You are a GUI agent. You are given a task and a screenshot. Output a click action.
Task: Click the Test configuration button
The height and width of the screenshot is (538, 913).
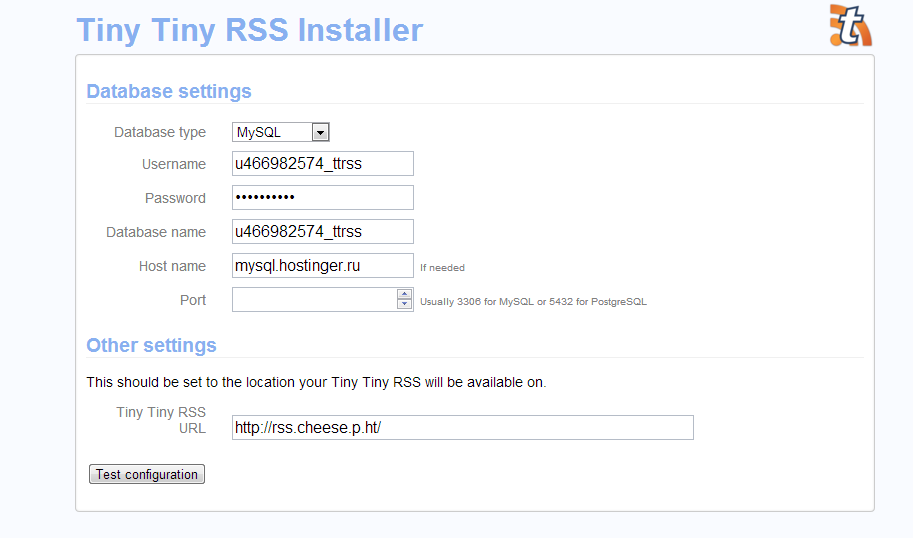147,474
